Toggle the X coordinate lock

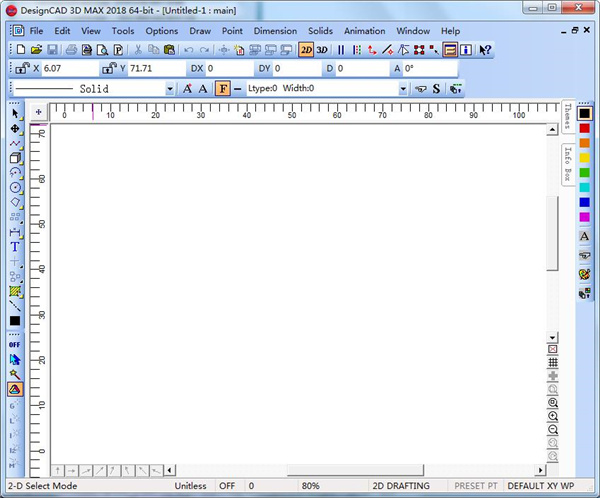[x=22, y=69]
